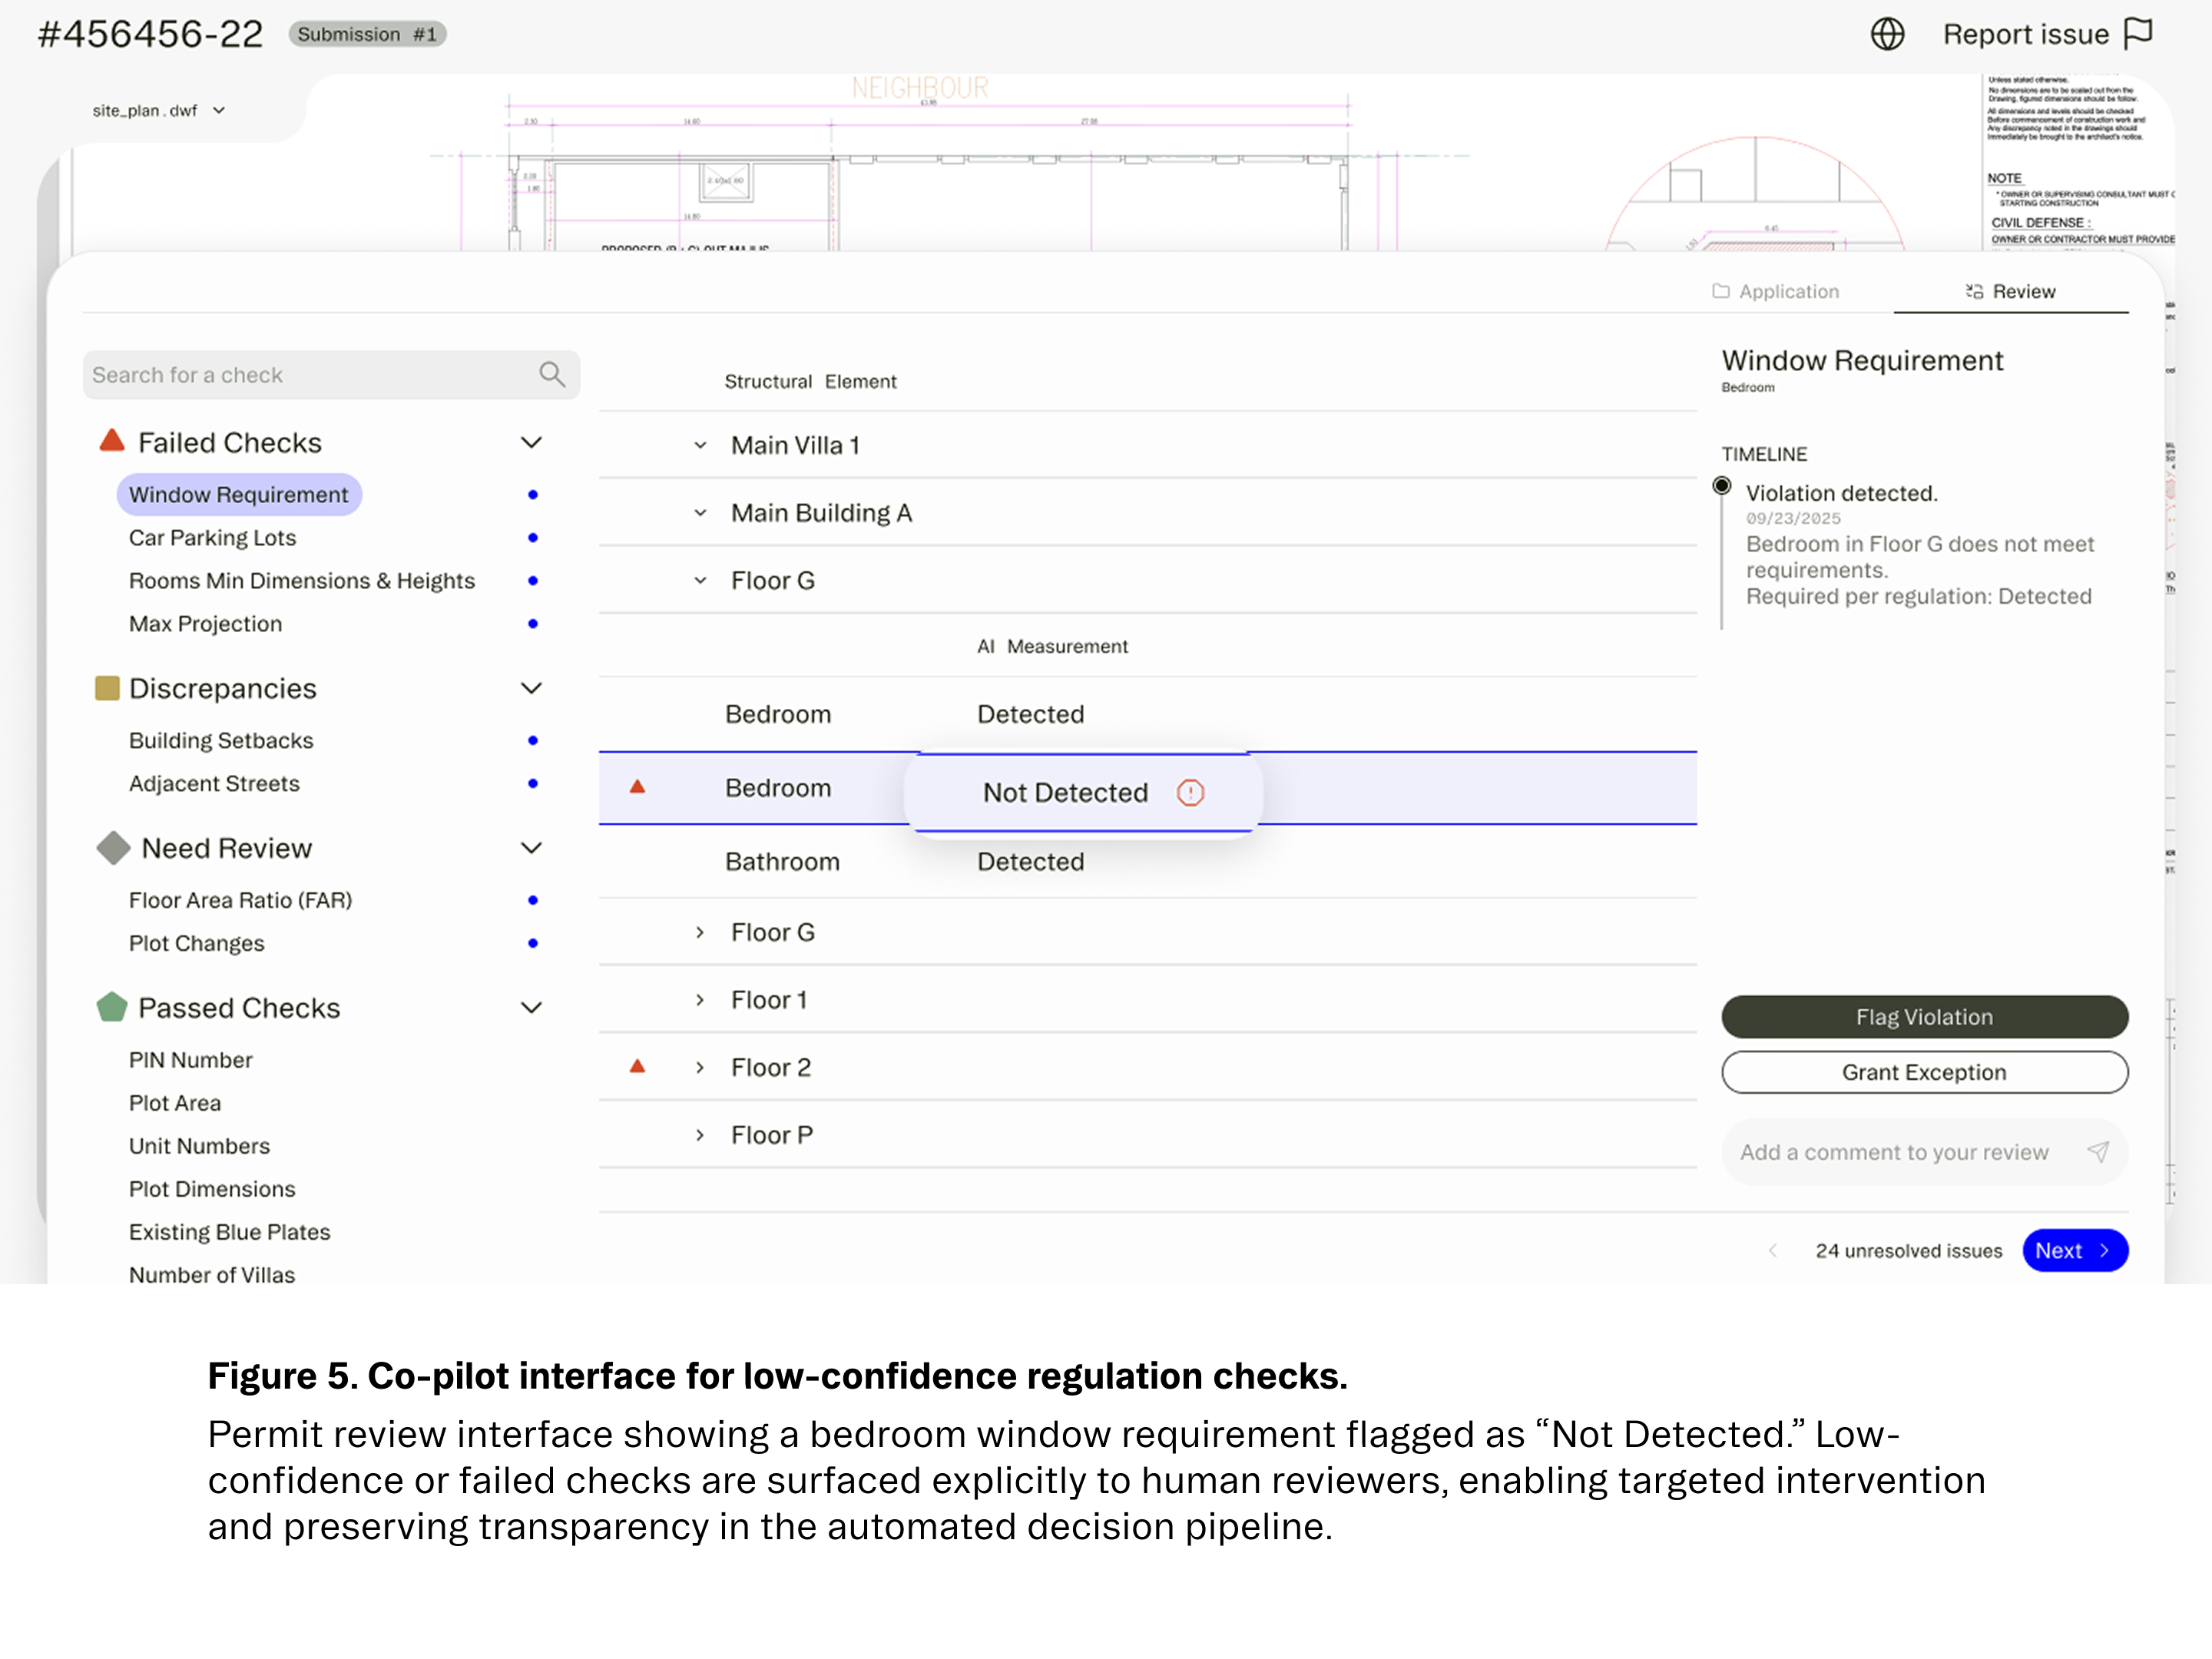The height and width of the screenshot is (1659, 2212).
Task: Switch to the Application tab
Action: pos(1775,291)
